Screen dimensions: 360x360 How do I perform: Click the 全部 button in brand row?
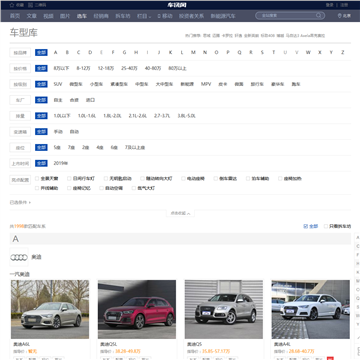[x=41, y=52]
